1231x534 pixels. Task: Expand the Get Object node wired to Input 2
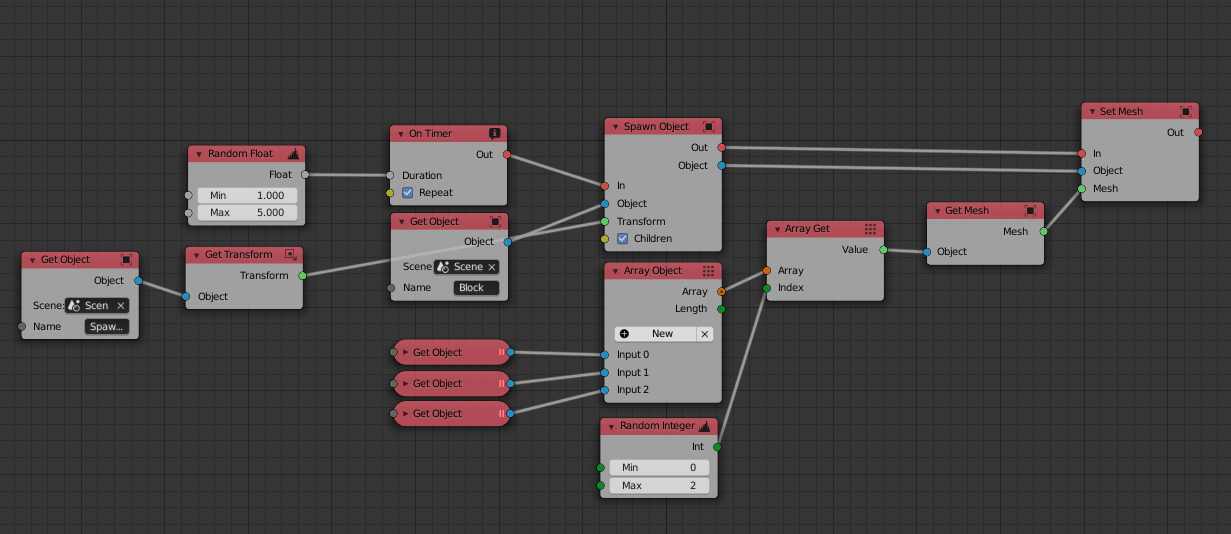pyautogui.click(x=406, y=413)
